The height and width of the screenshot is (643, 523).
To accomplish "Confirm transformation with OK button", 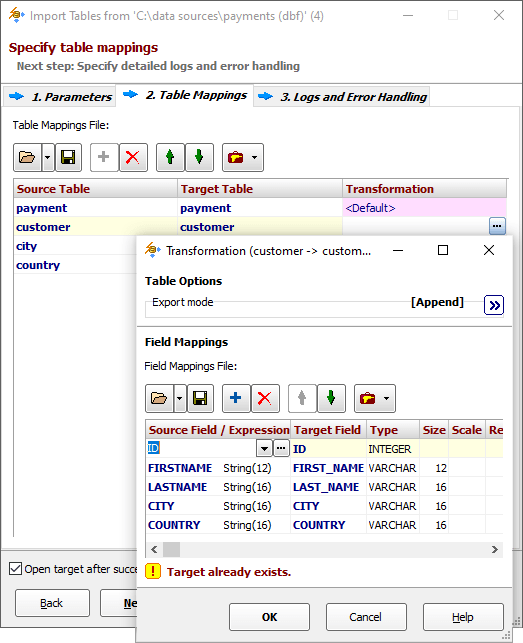I will (x=269, y=617).
